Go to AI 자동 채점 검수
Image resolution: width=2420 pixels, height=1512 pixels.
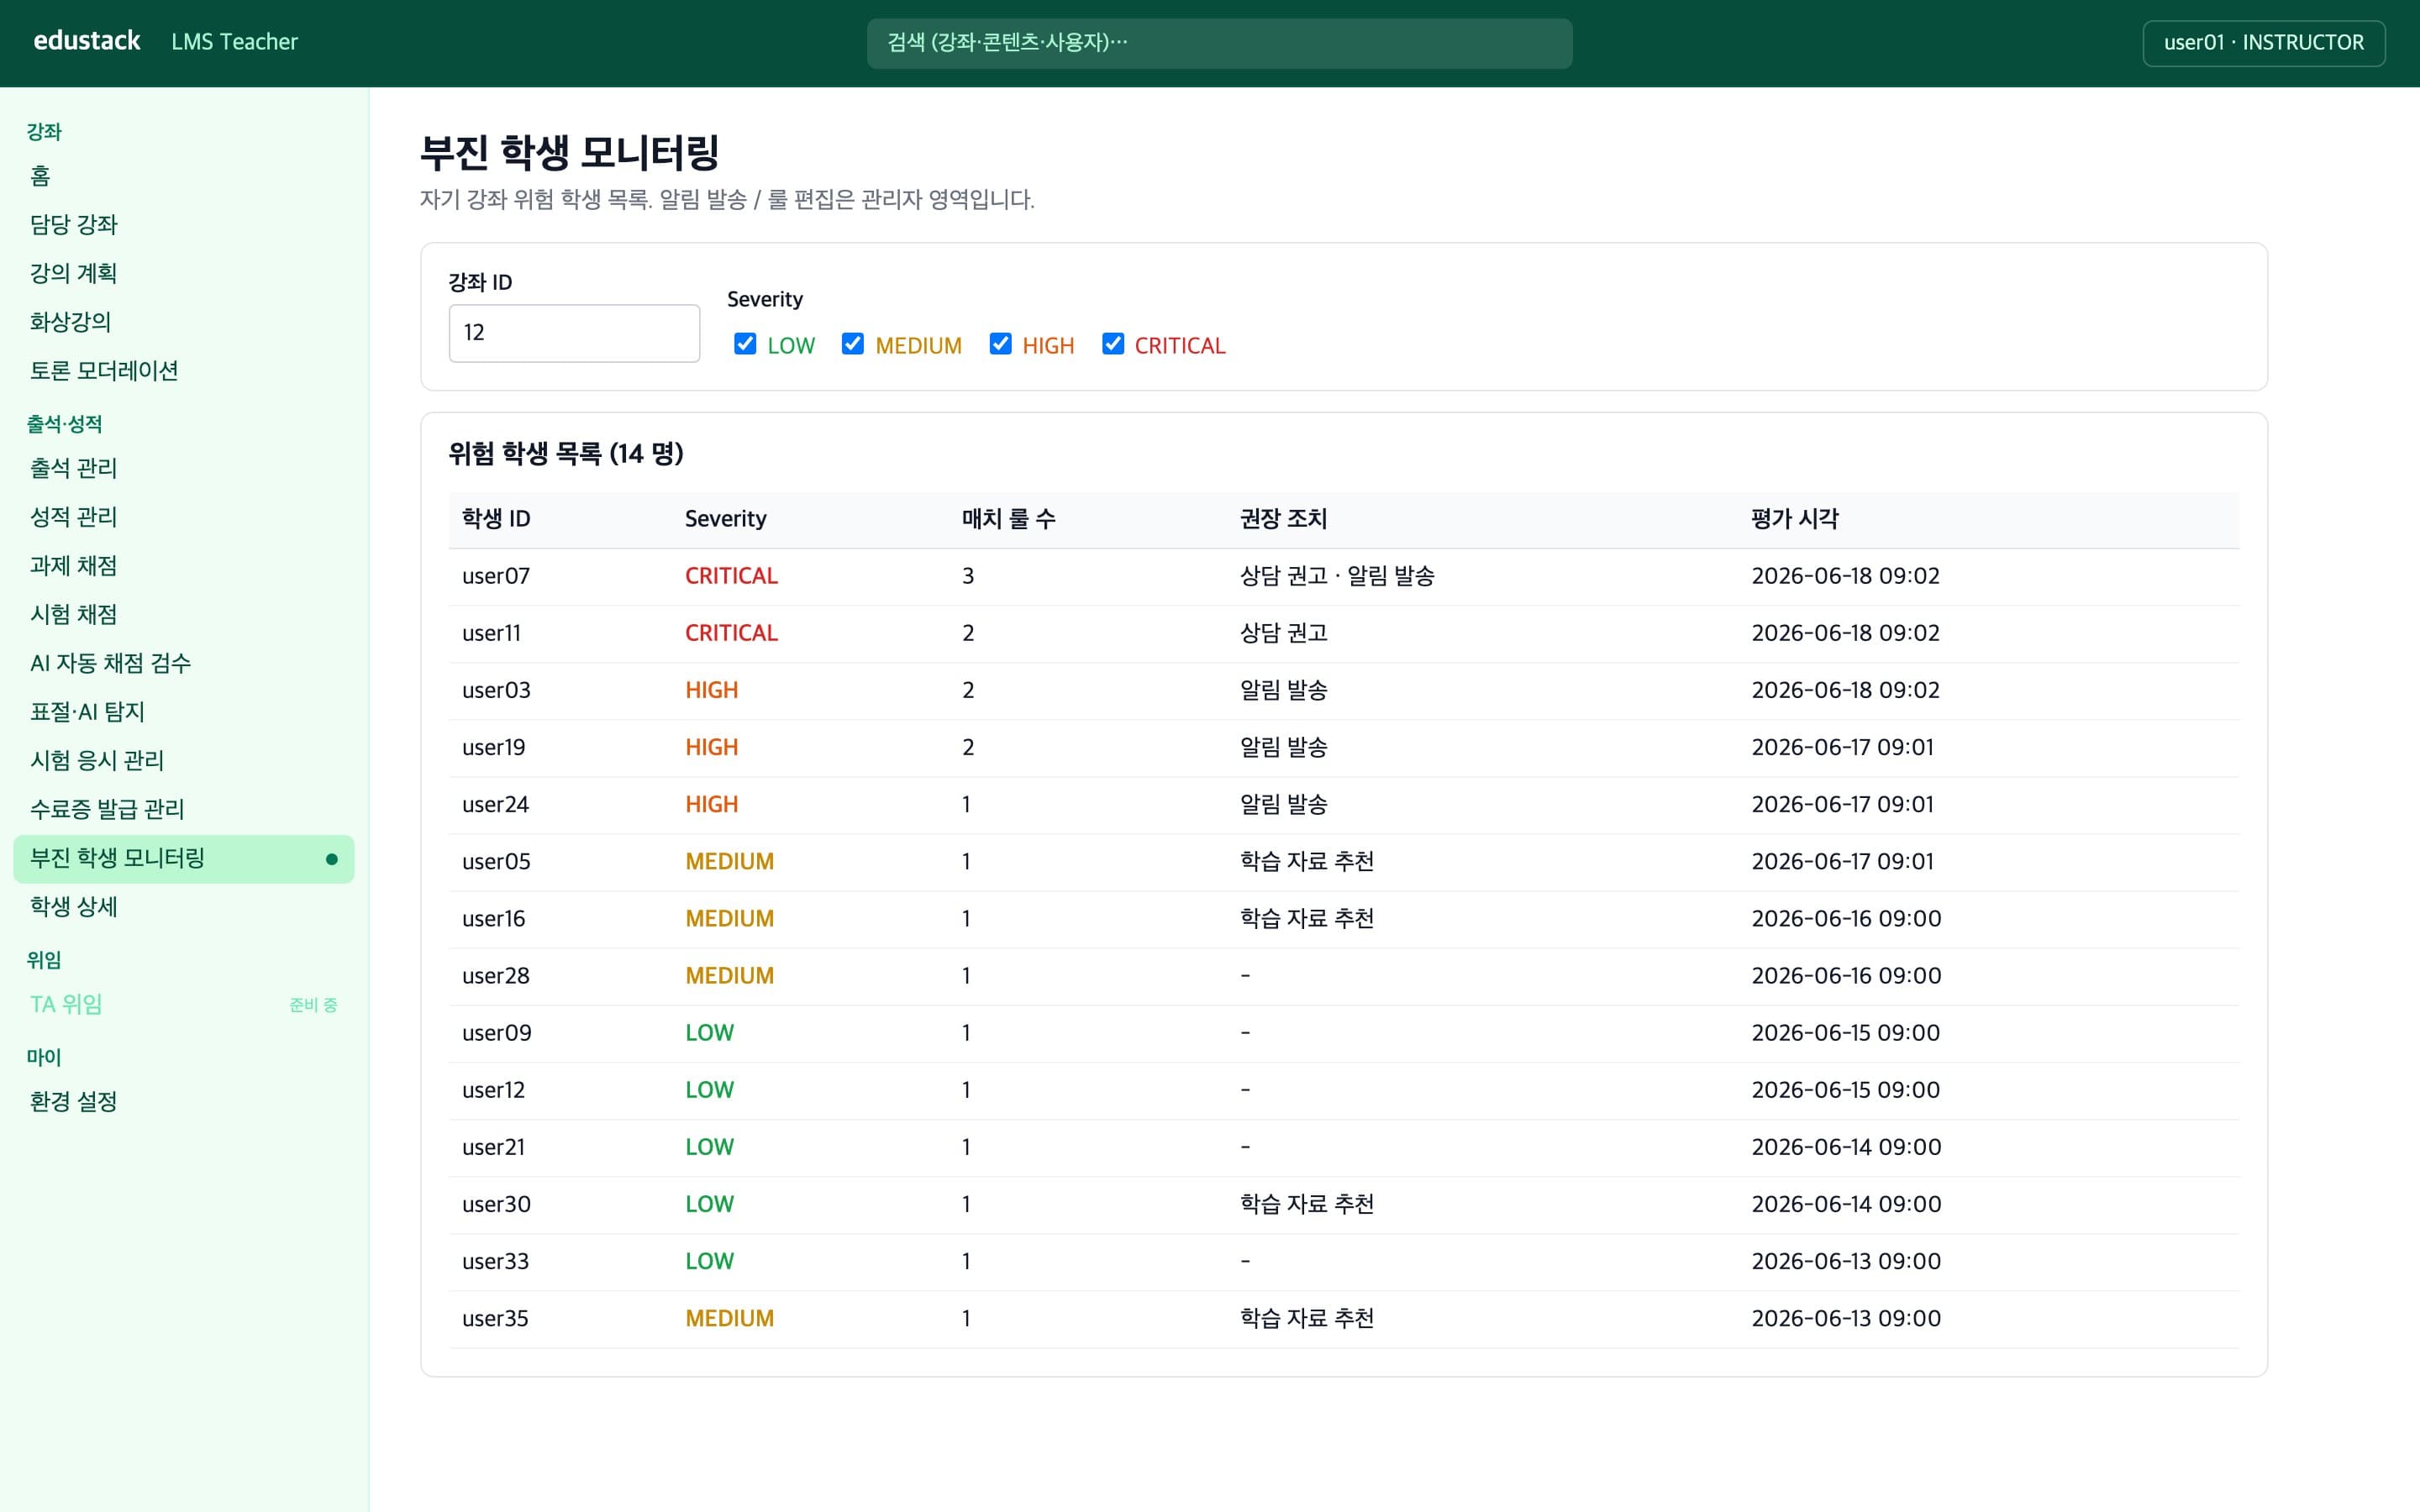184,663
